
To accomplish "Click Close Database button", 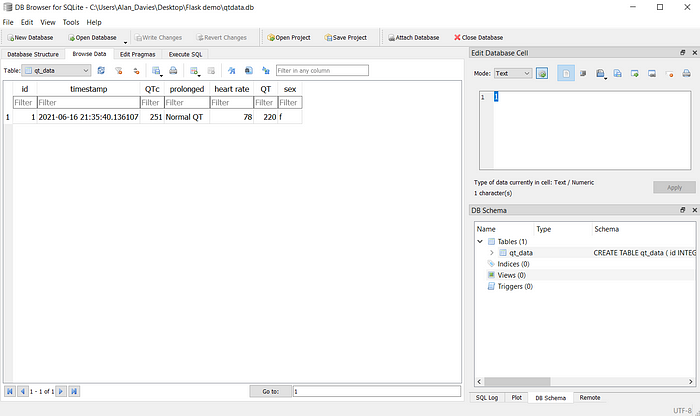I will point(479,37).
